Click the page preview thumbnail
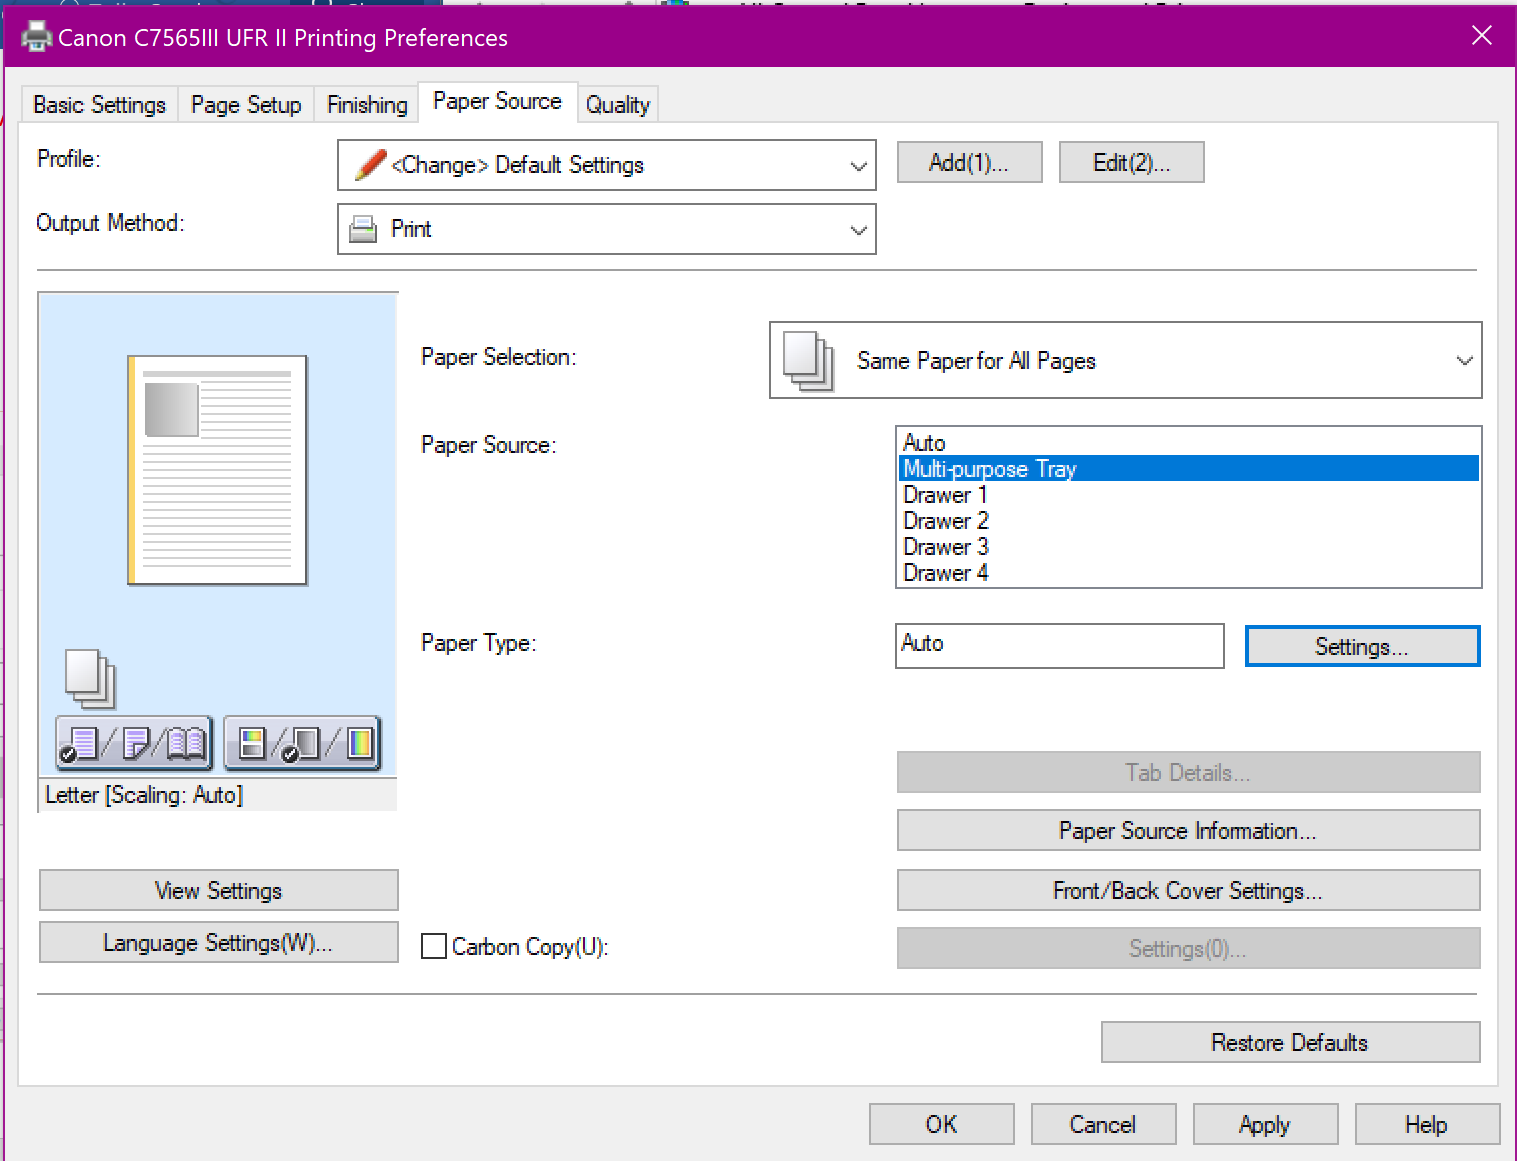The height and width of the screenshot is (1161, 1517). (217, 470)
